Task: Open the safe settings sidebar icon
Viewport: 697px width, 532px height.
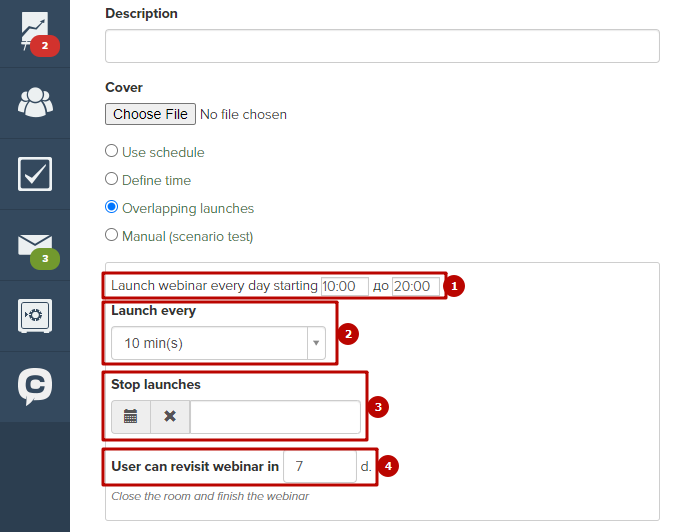Action: pos(35,316)
